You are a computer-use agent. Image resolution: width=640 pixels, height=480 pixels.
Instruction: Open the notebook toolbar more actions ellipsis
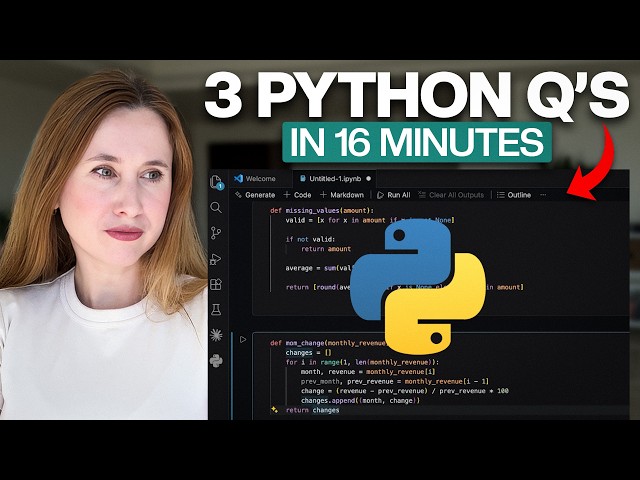pyautogui.click(x=543, y=195)
